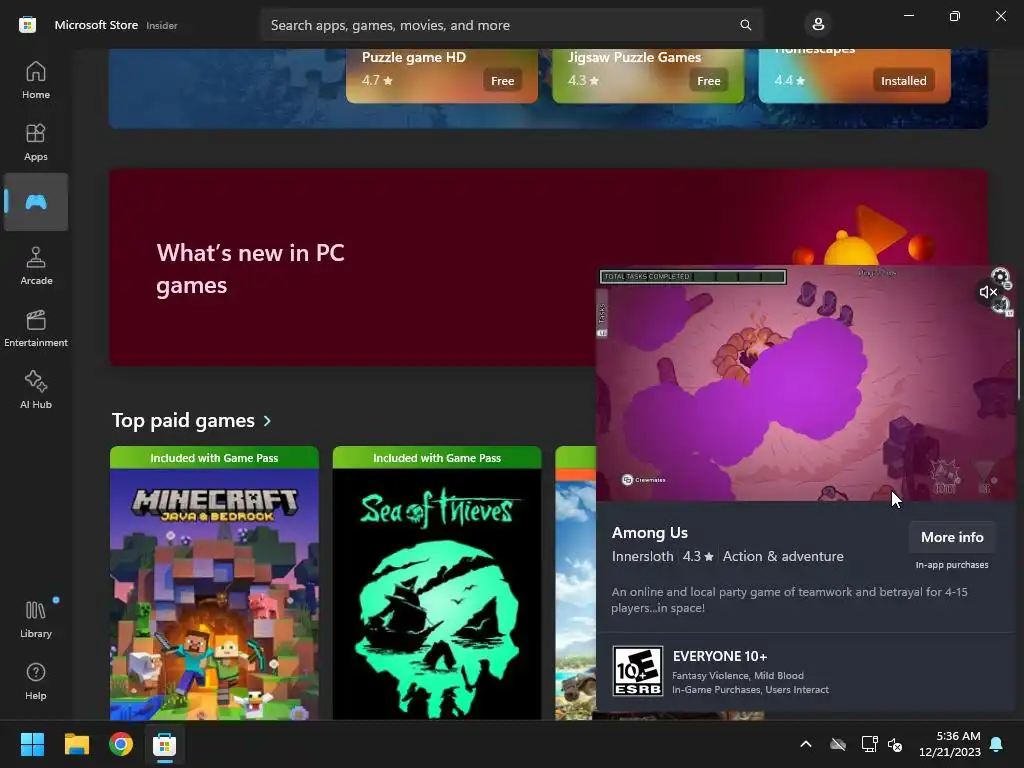The image size is (1024, 768).
Task: Expand the Top paid games chevron
Action: [x=267, y=421]
